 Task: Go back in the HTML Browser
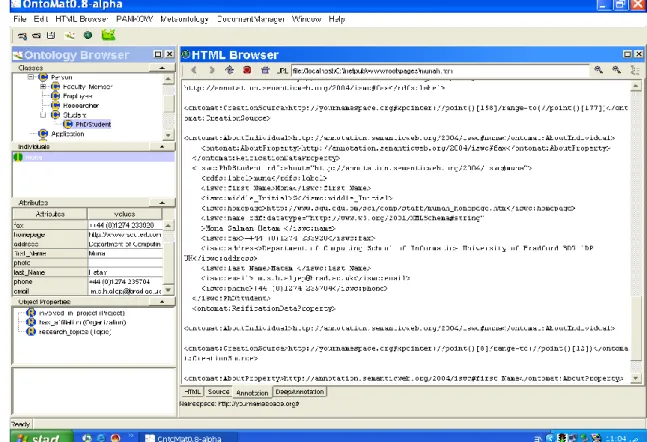pyautogui.click(x=194, y=70)
